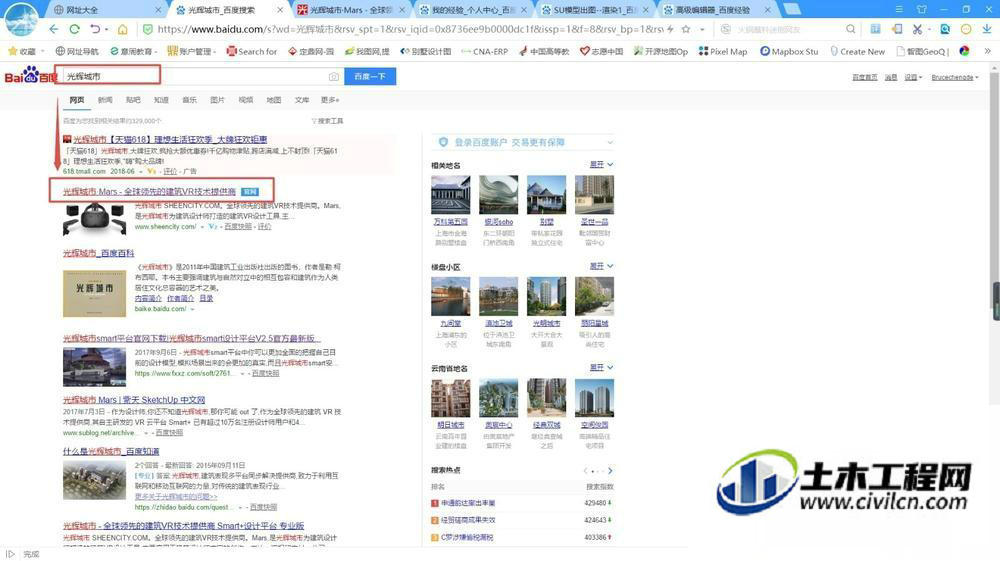Open the Create New bookmark
This screenshot has width=1000, height=561.
click(x=858, y=52)
